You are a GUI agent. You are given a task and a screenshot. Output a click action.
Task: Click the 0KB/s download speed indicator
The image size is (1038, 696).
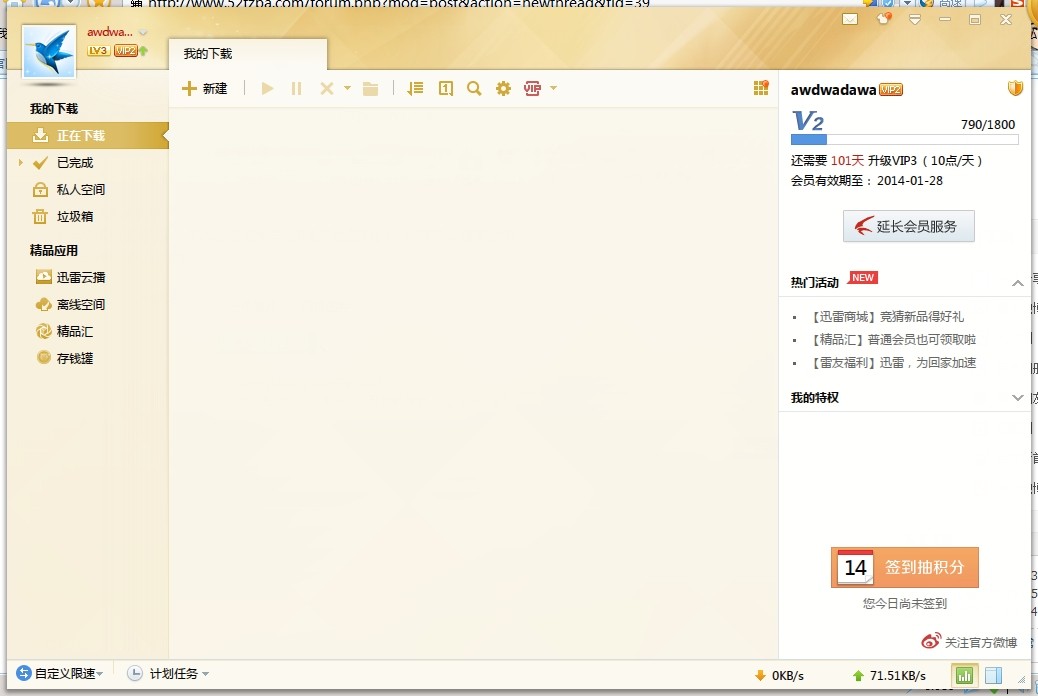click(x=779, y=675)
